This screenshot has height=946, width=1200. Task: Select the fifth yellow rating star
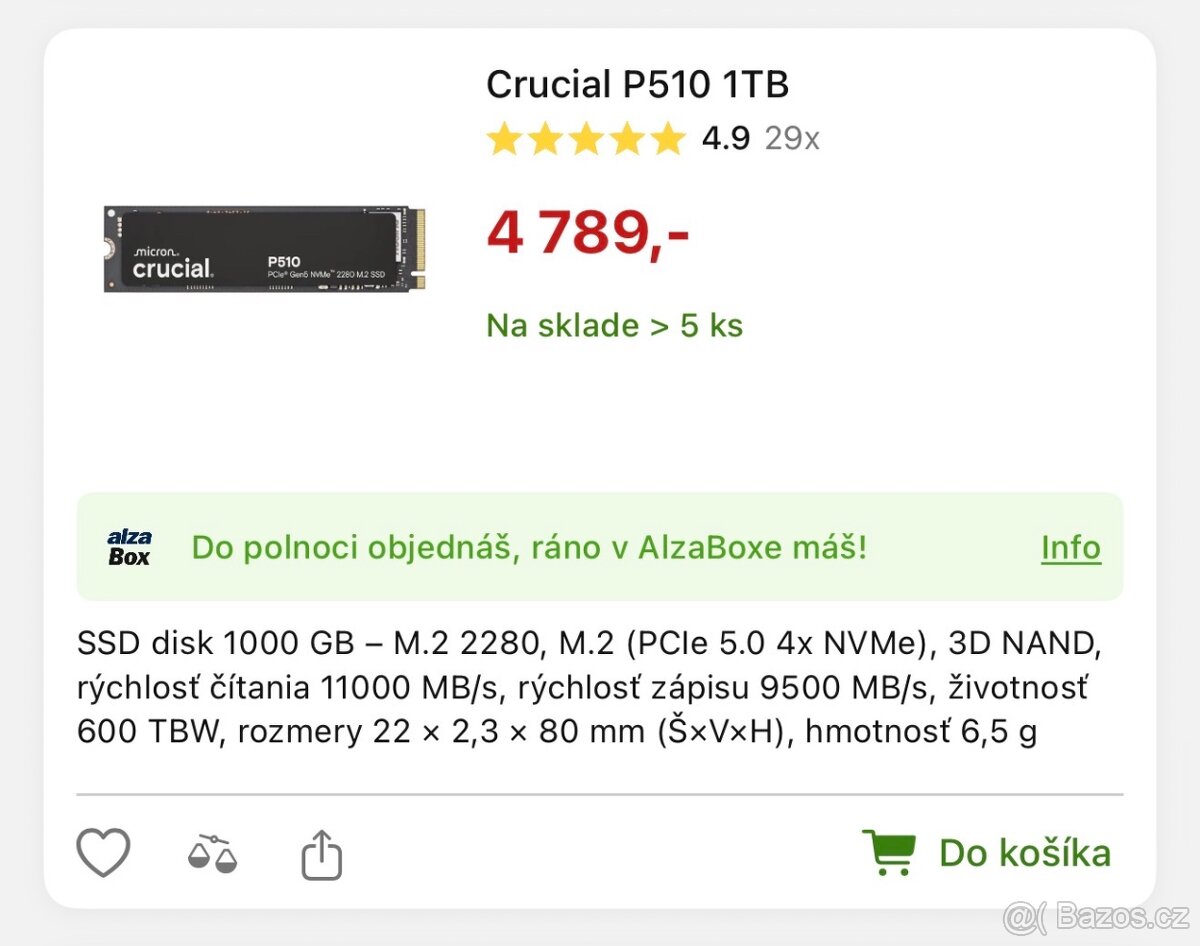[x=667, y=139]
